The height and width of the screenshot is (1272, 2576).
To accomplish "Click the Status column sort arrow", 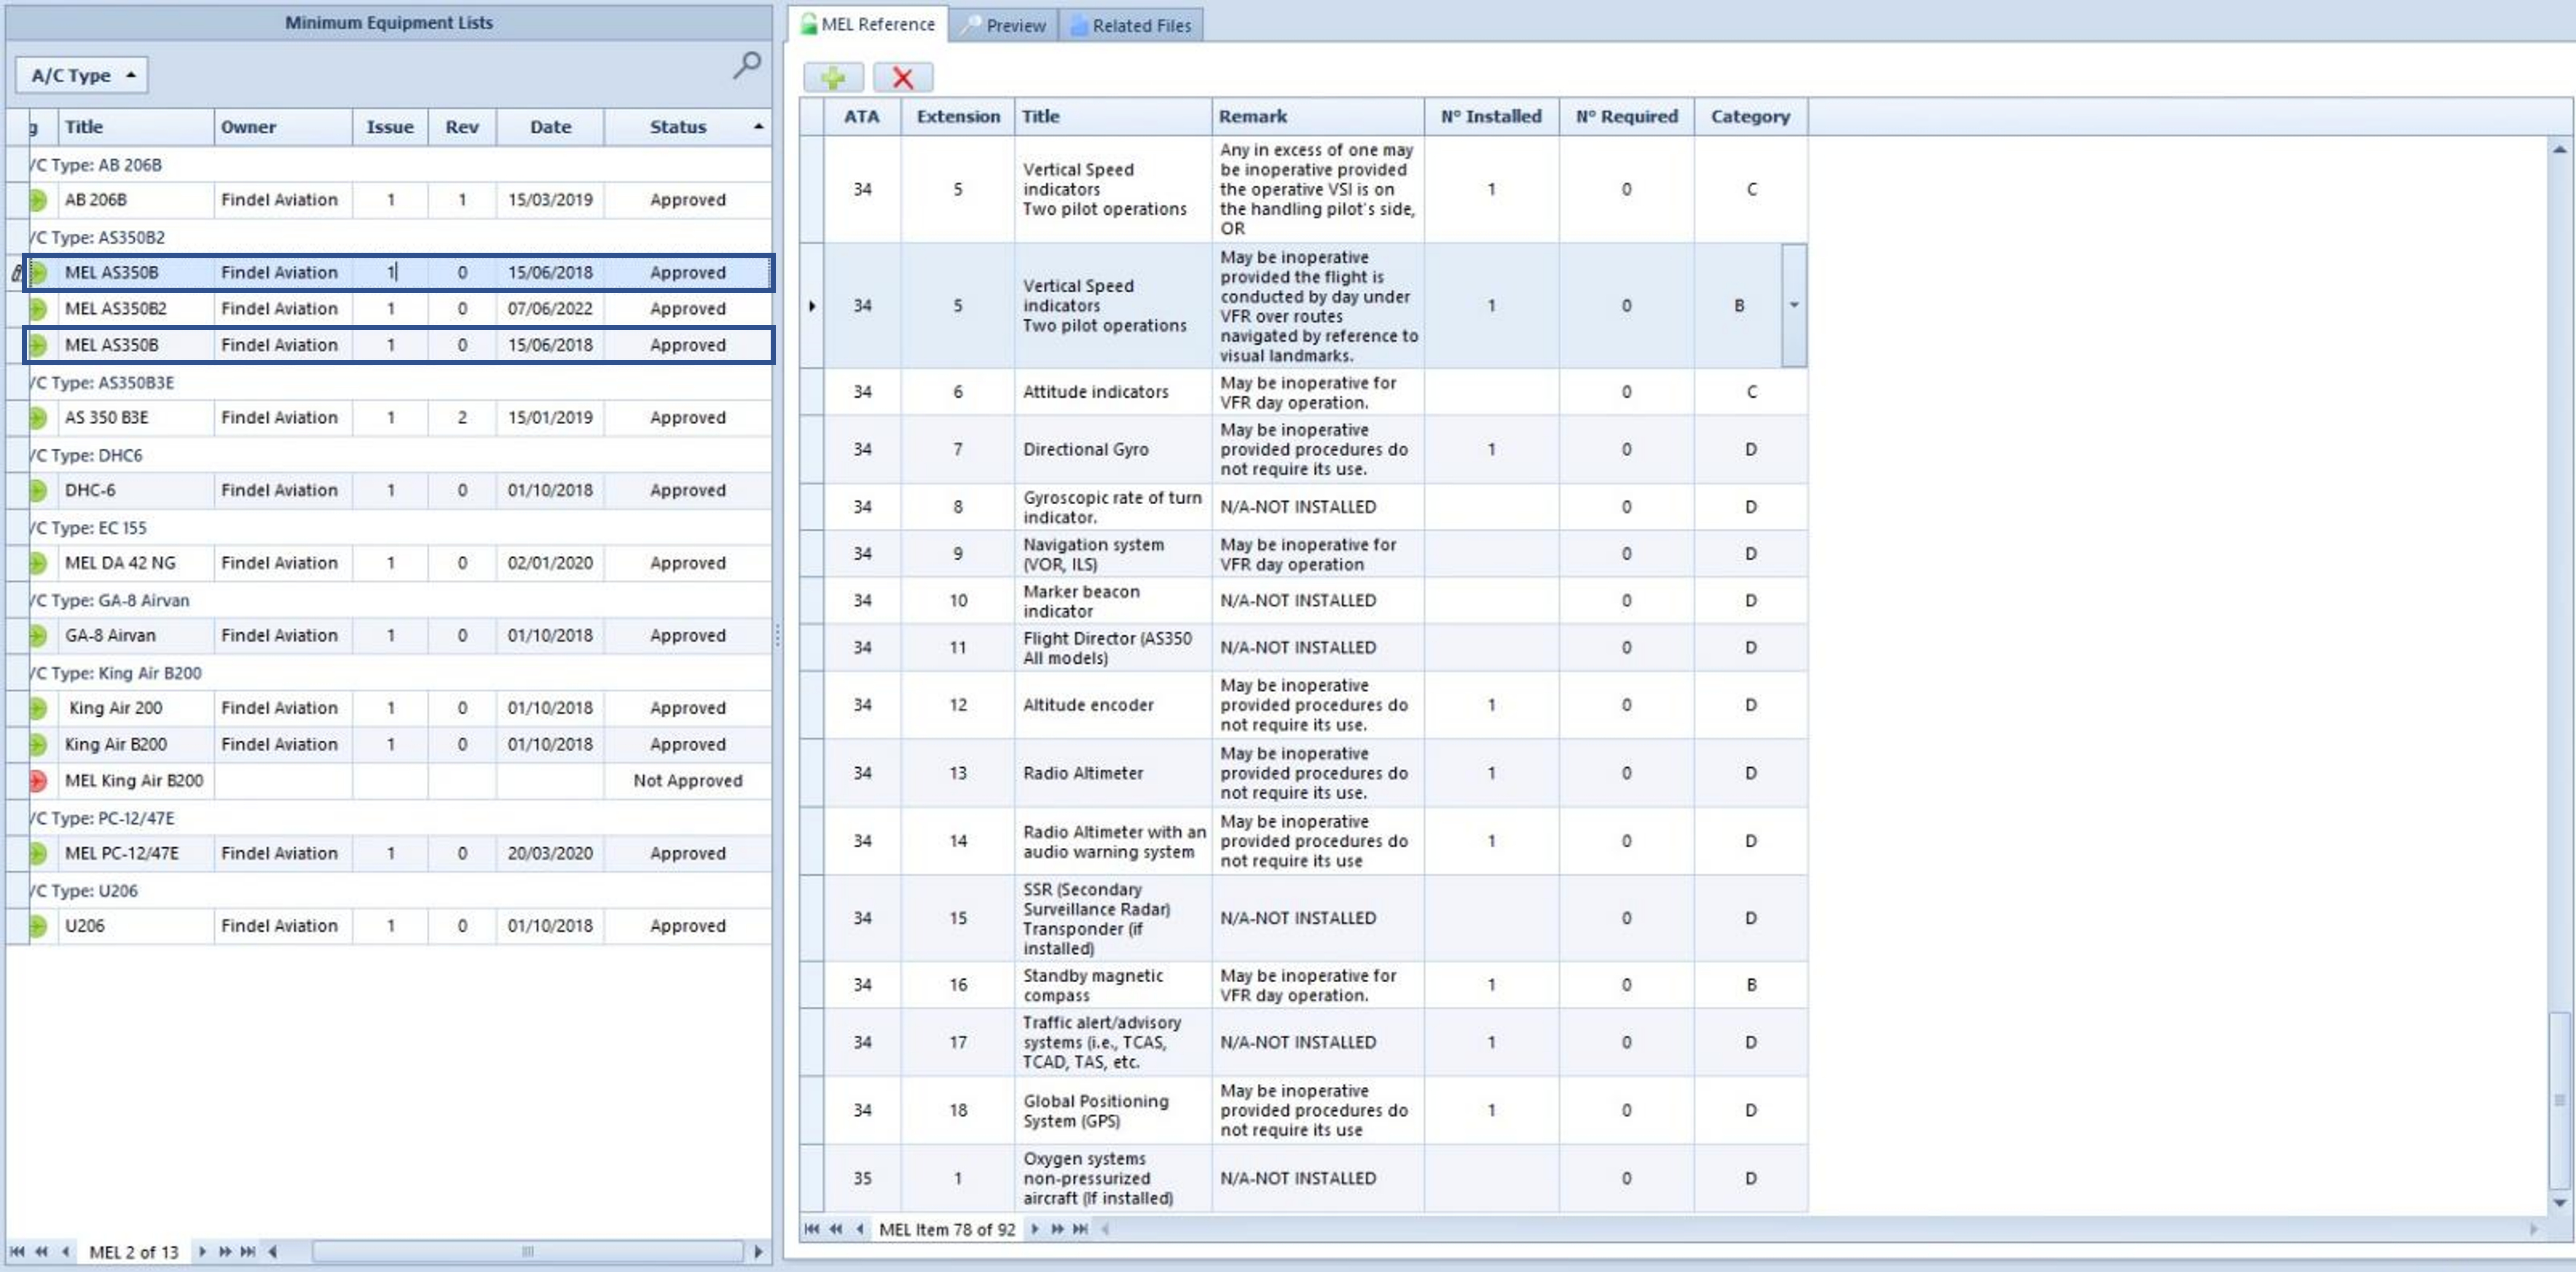I will coord(758,126).
